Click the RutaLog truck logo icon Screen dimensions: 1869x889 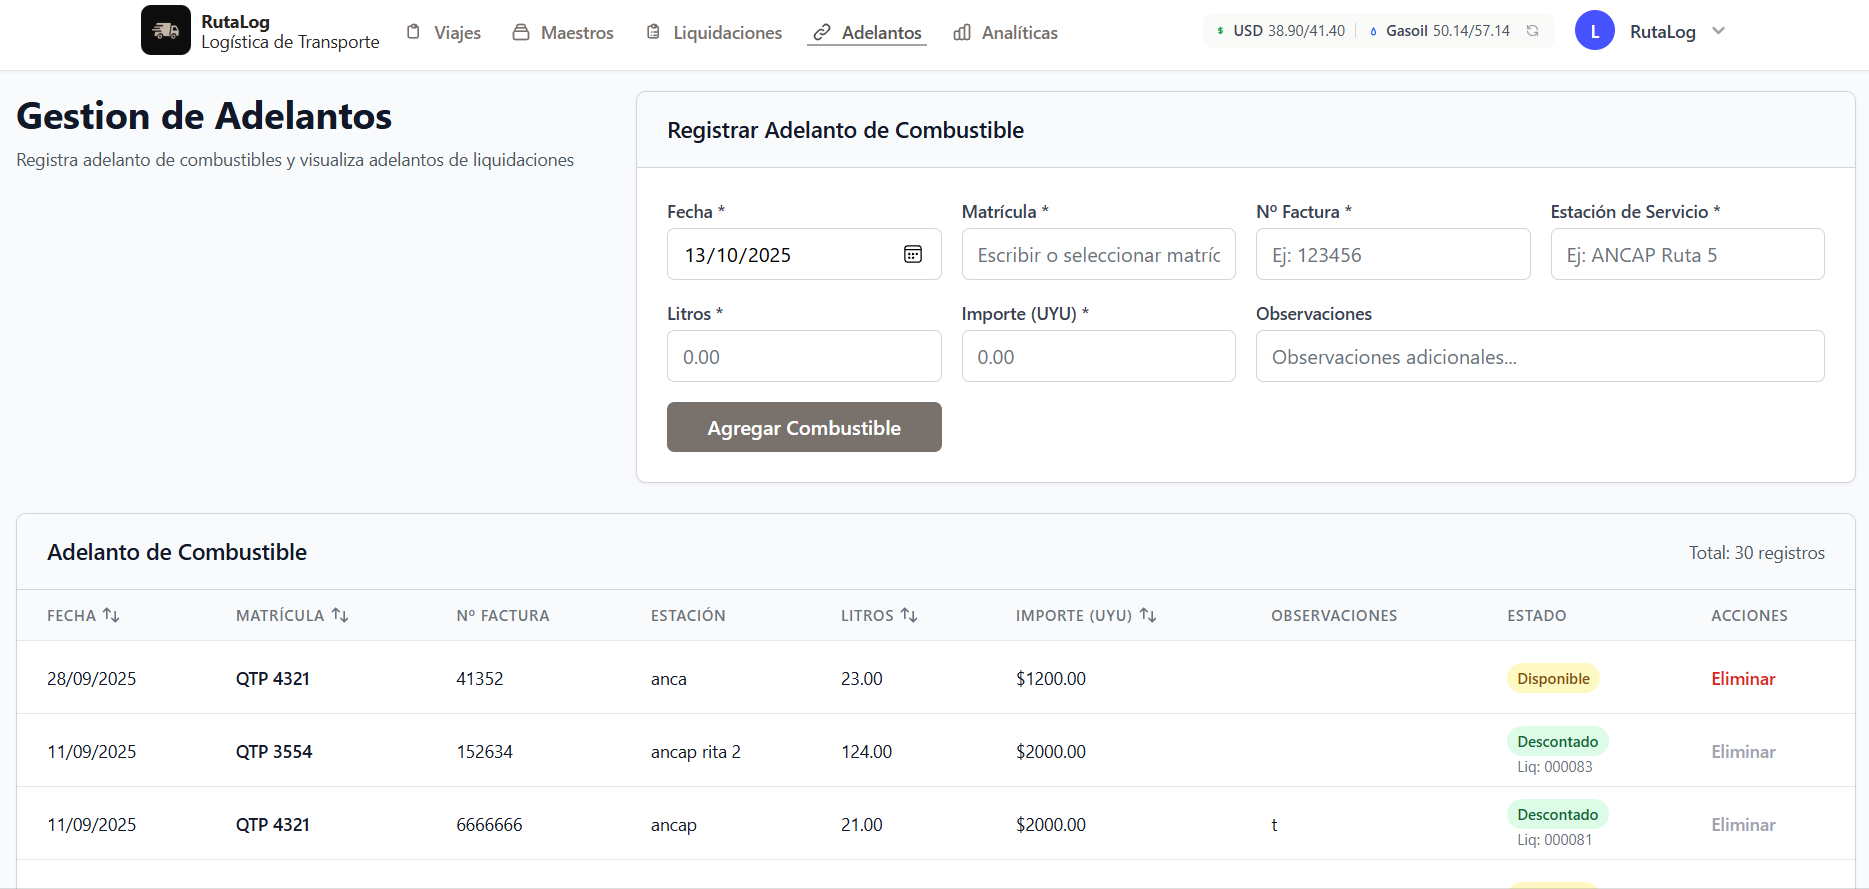tap(166, 31)
